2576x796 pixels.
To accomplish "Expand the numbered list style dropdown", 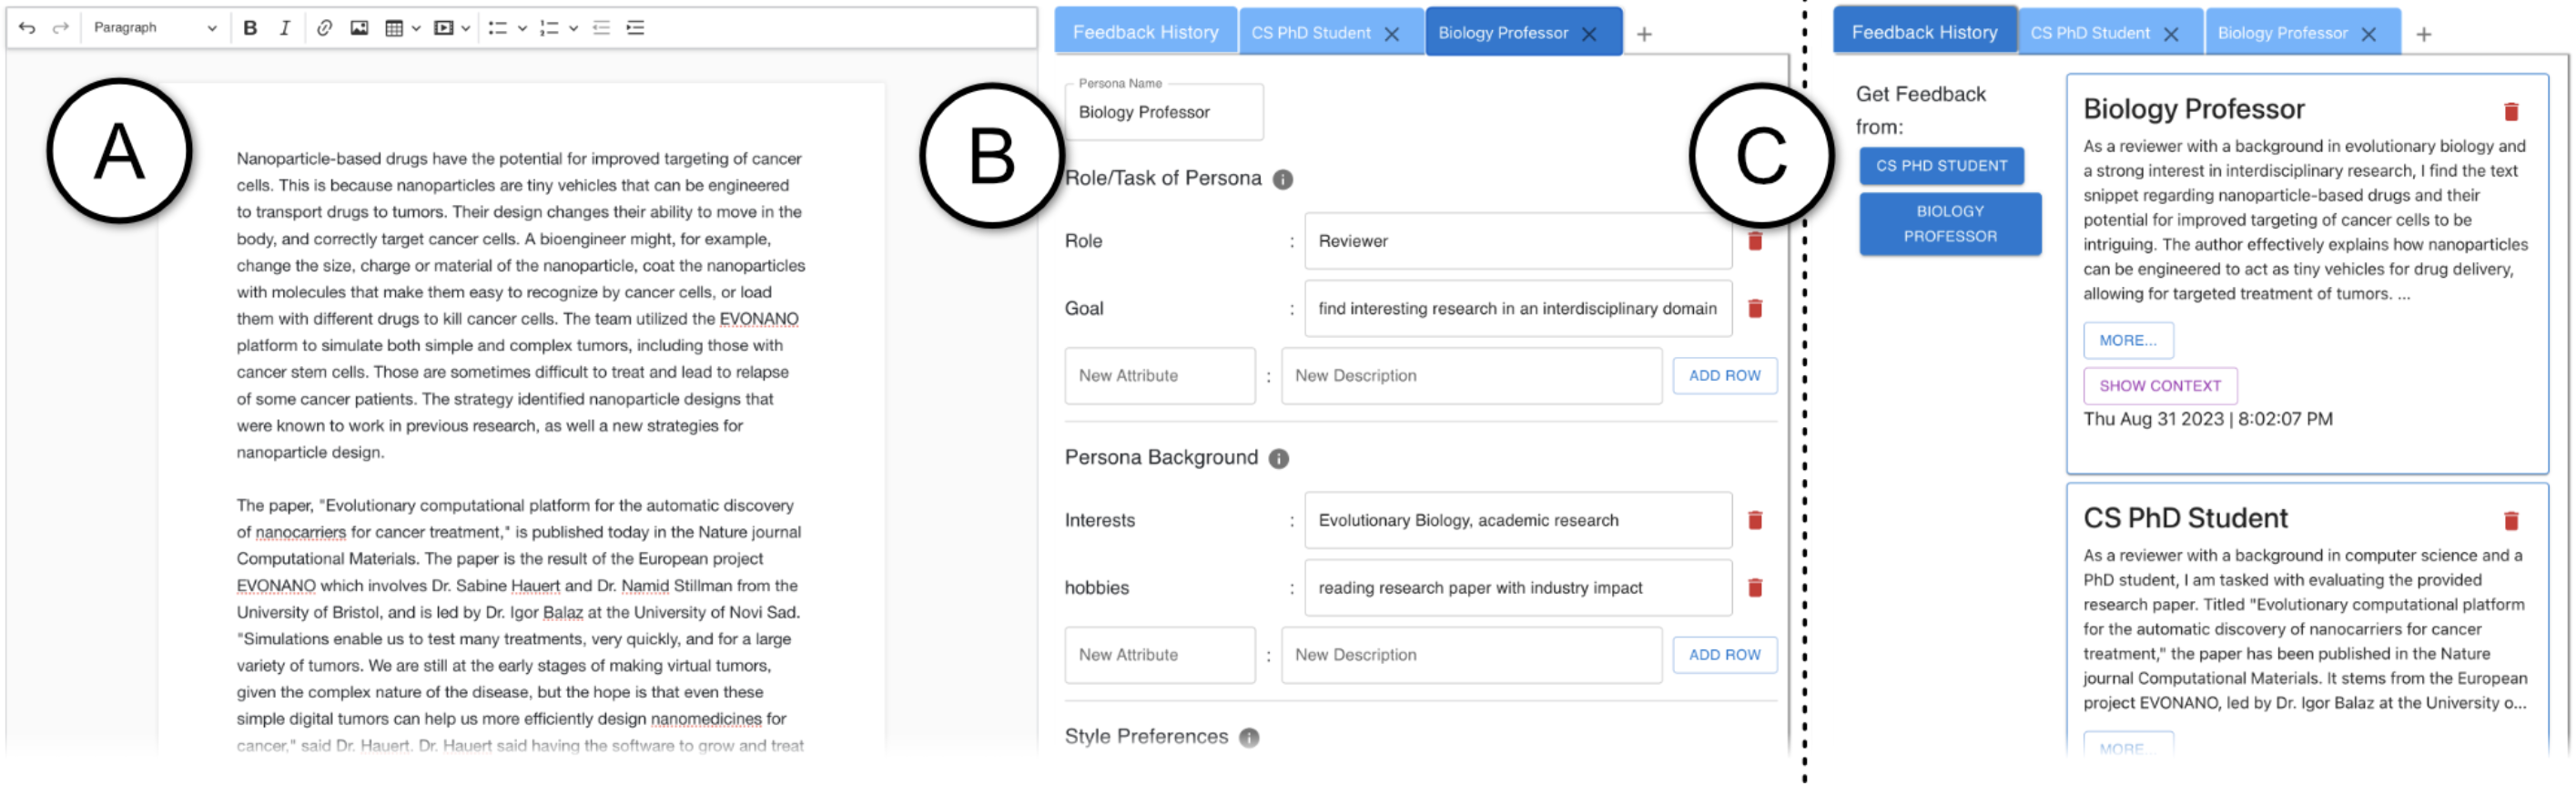I will (x=573, y=28).
